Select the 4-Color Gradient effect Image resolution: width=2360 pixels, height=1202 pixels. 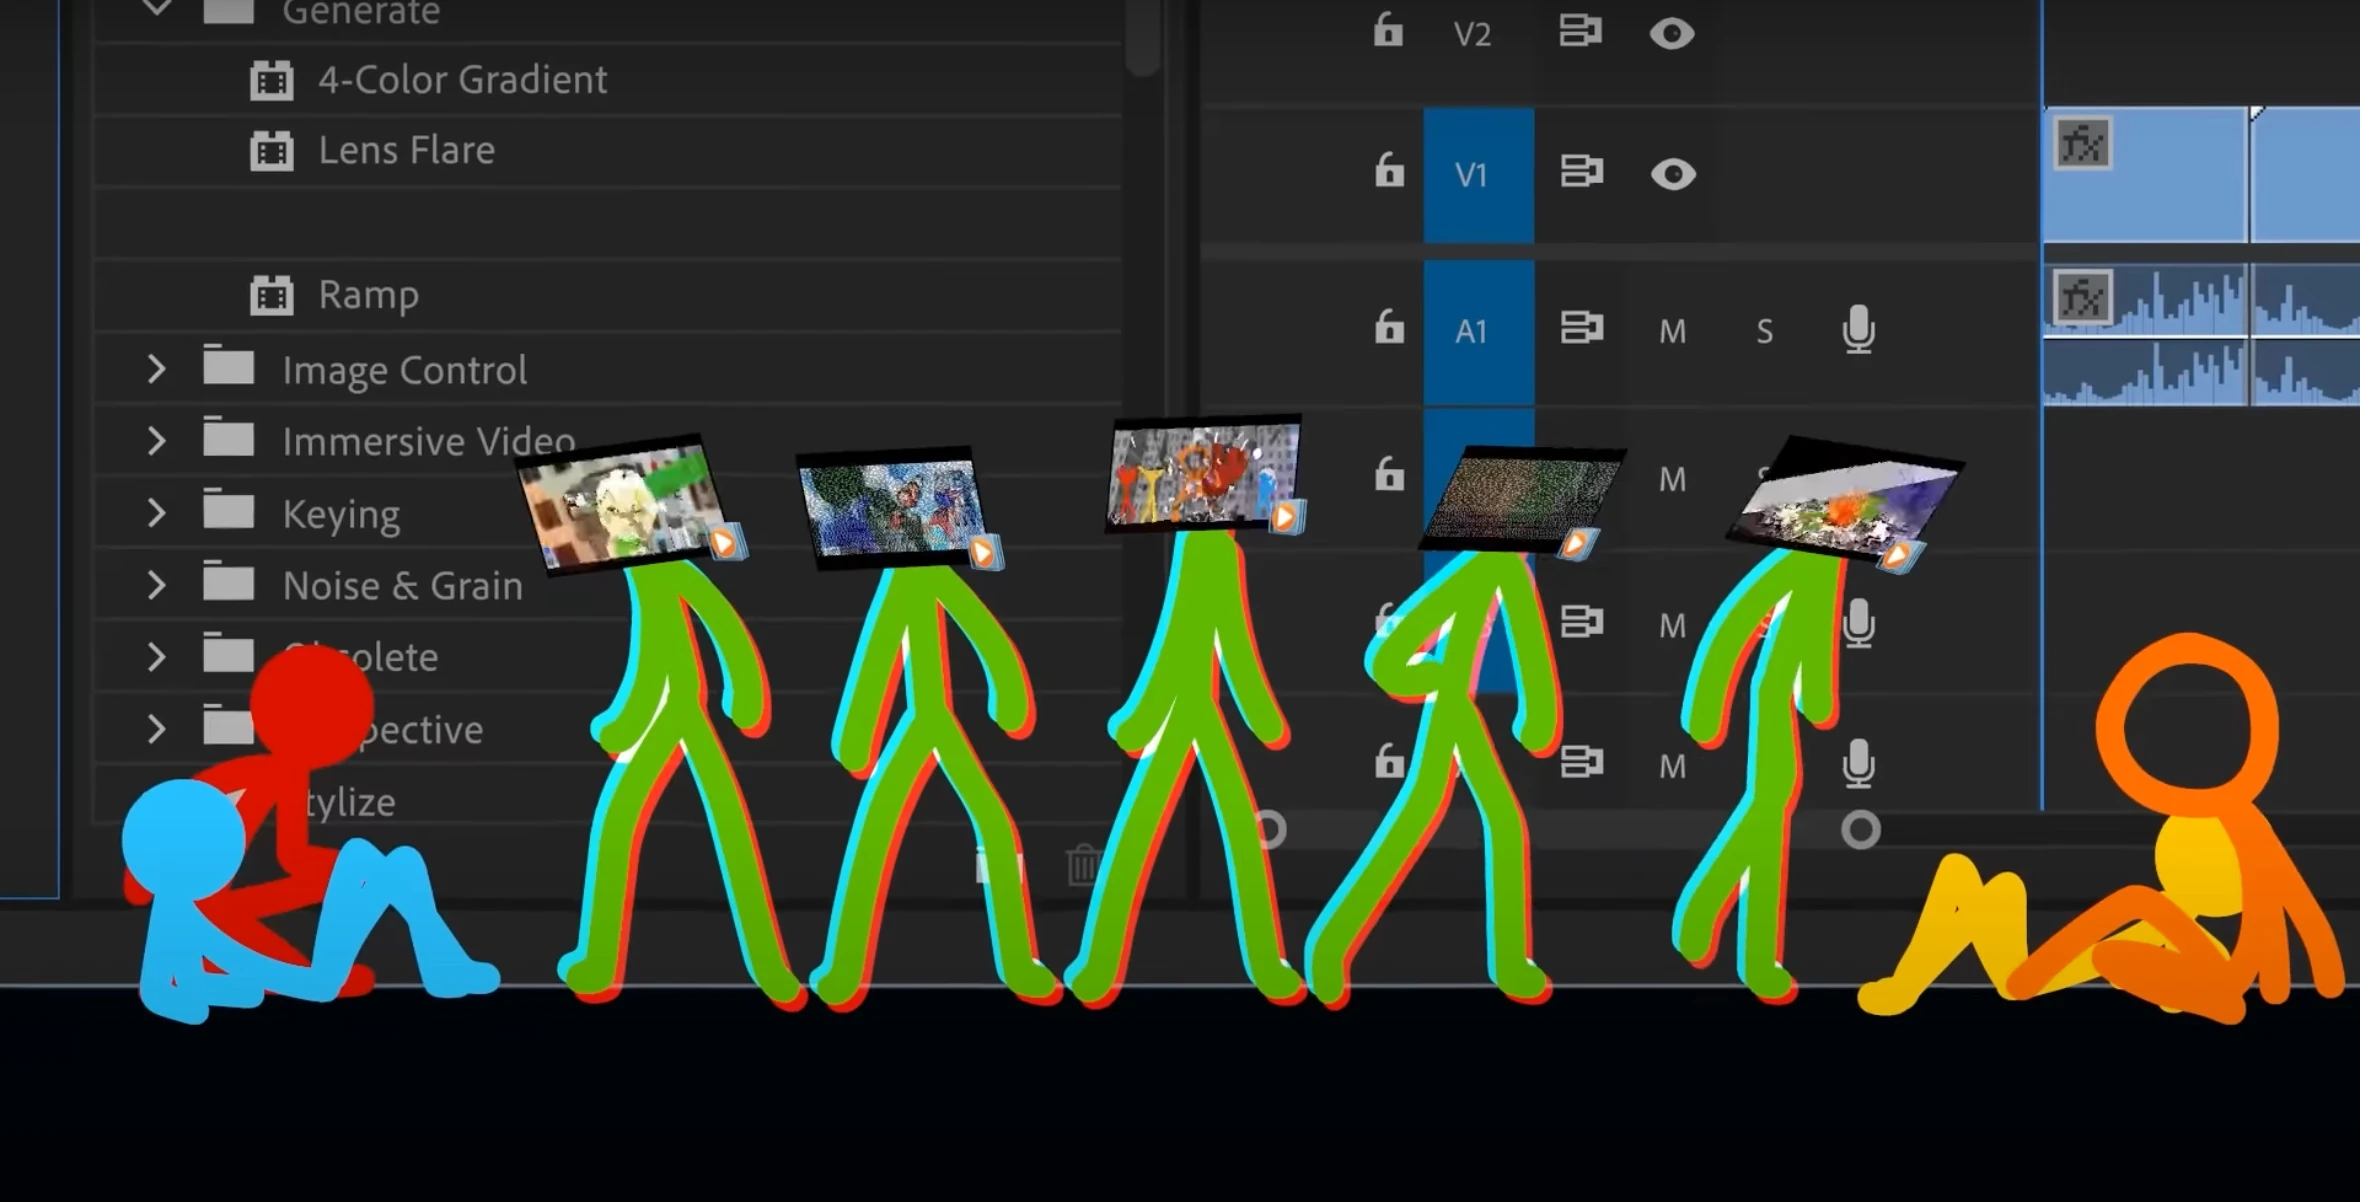tap(462, 80)
